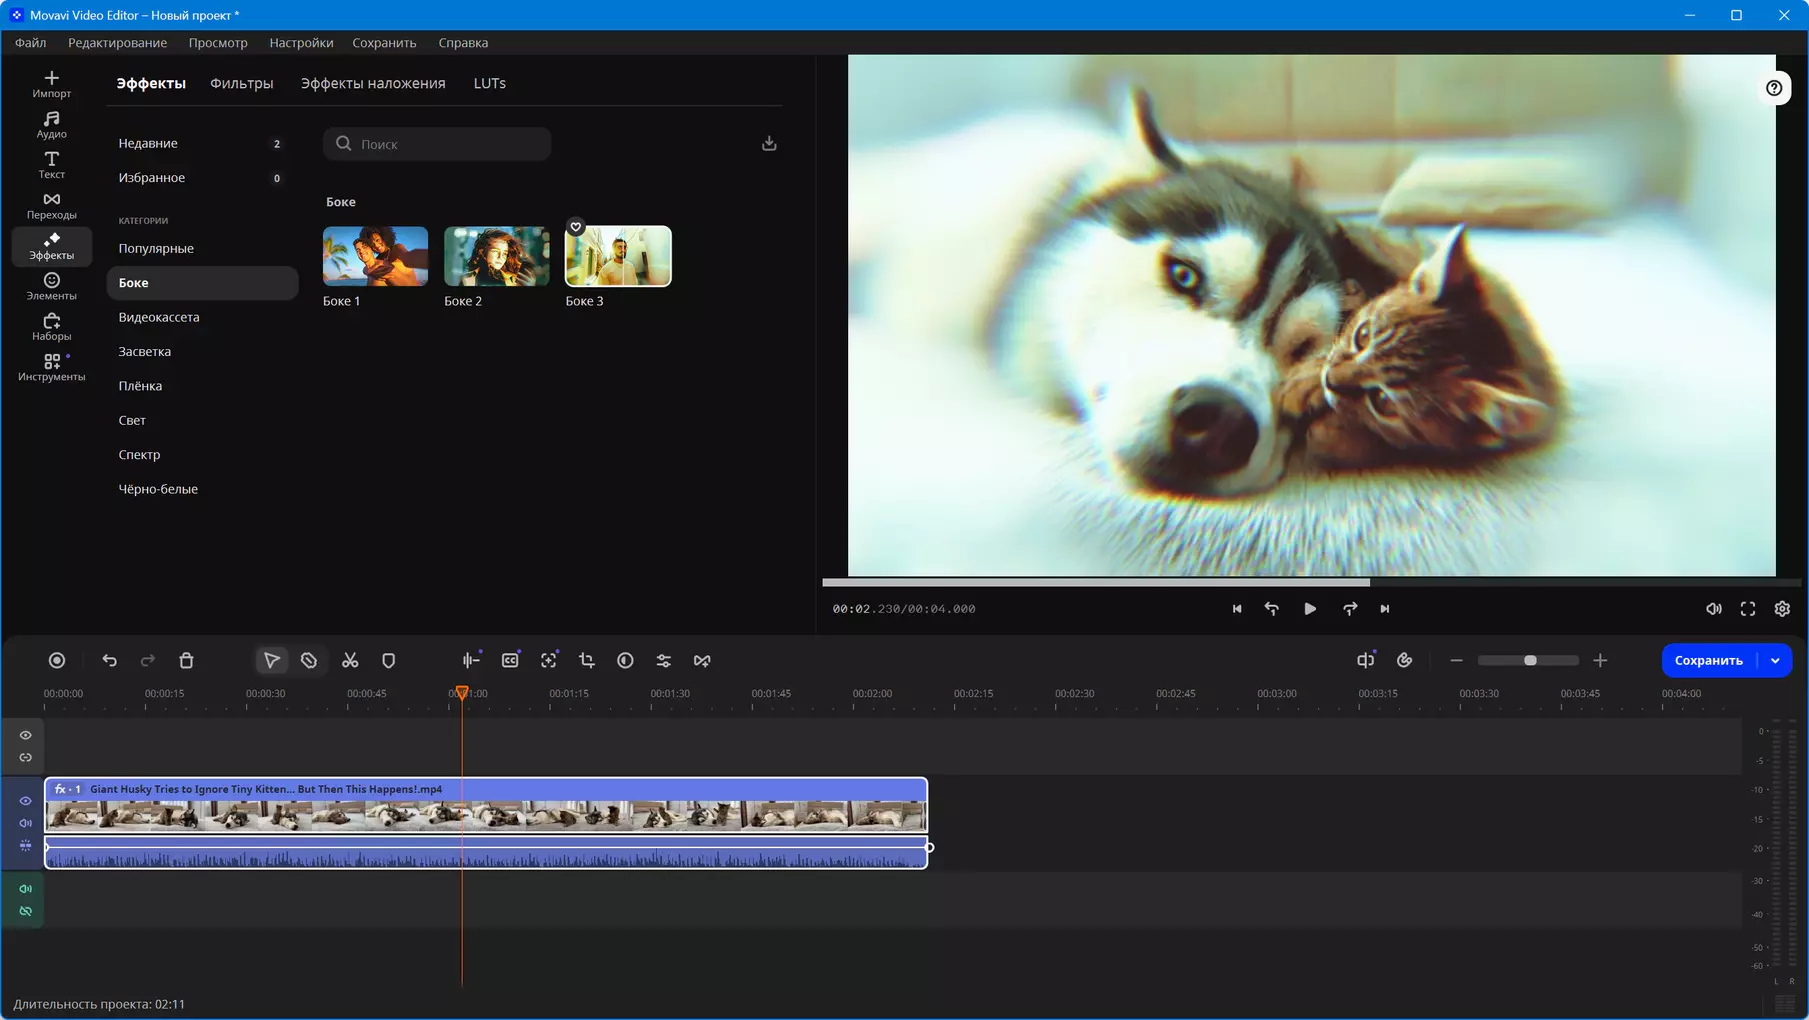Mute the bottom audio track
Viewport: 1809px width, 1020px height.
[x=26, y=889]
